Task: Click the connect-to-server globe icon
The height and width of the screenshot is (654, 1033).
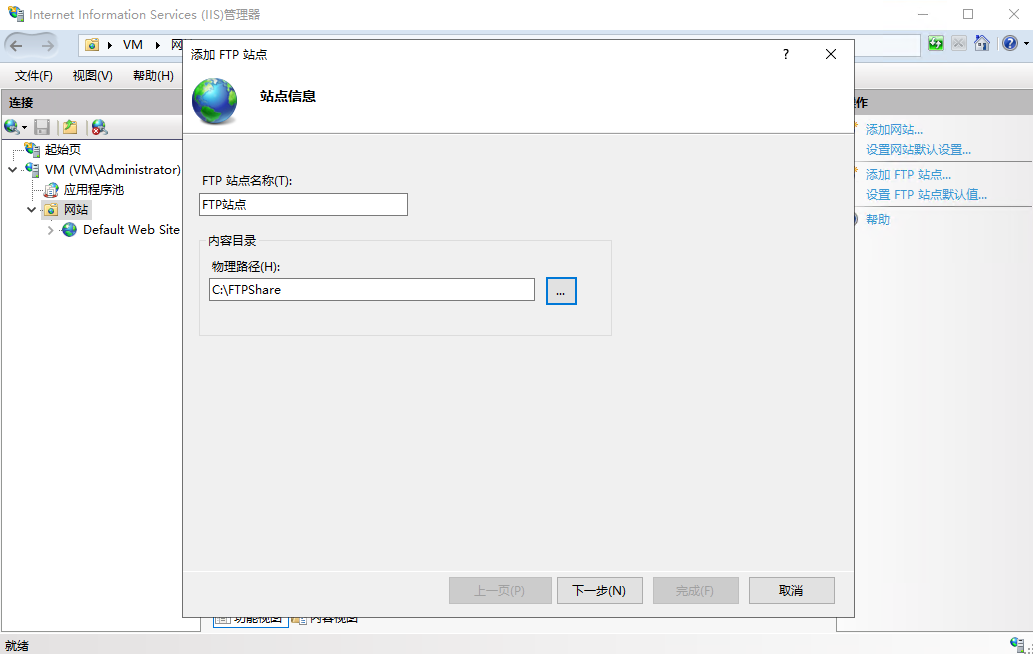Action: click(12, 127)
